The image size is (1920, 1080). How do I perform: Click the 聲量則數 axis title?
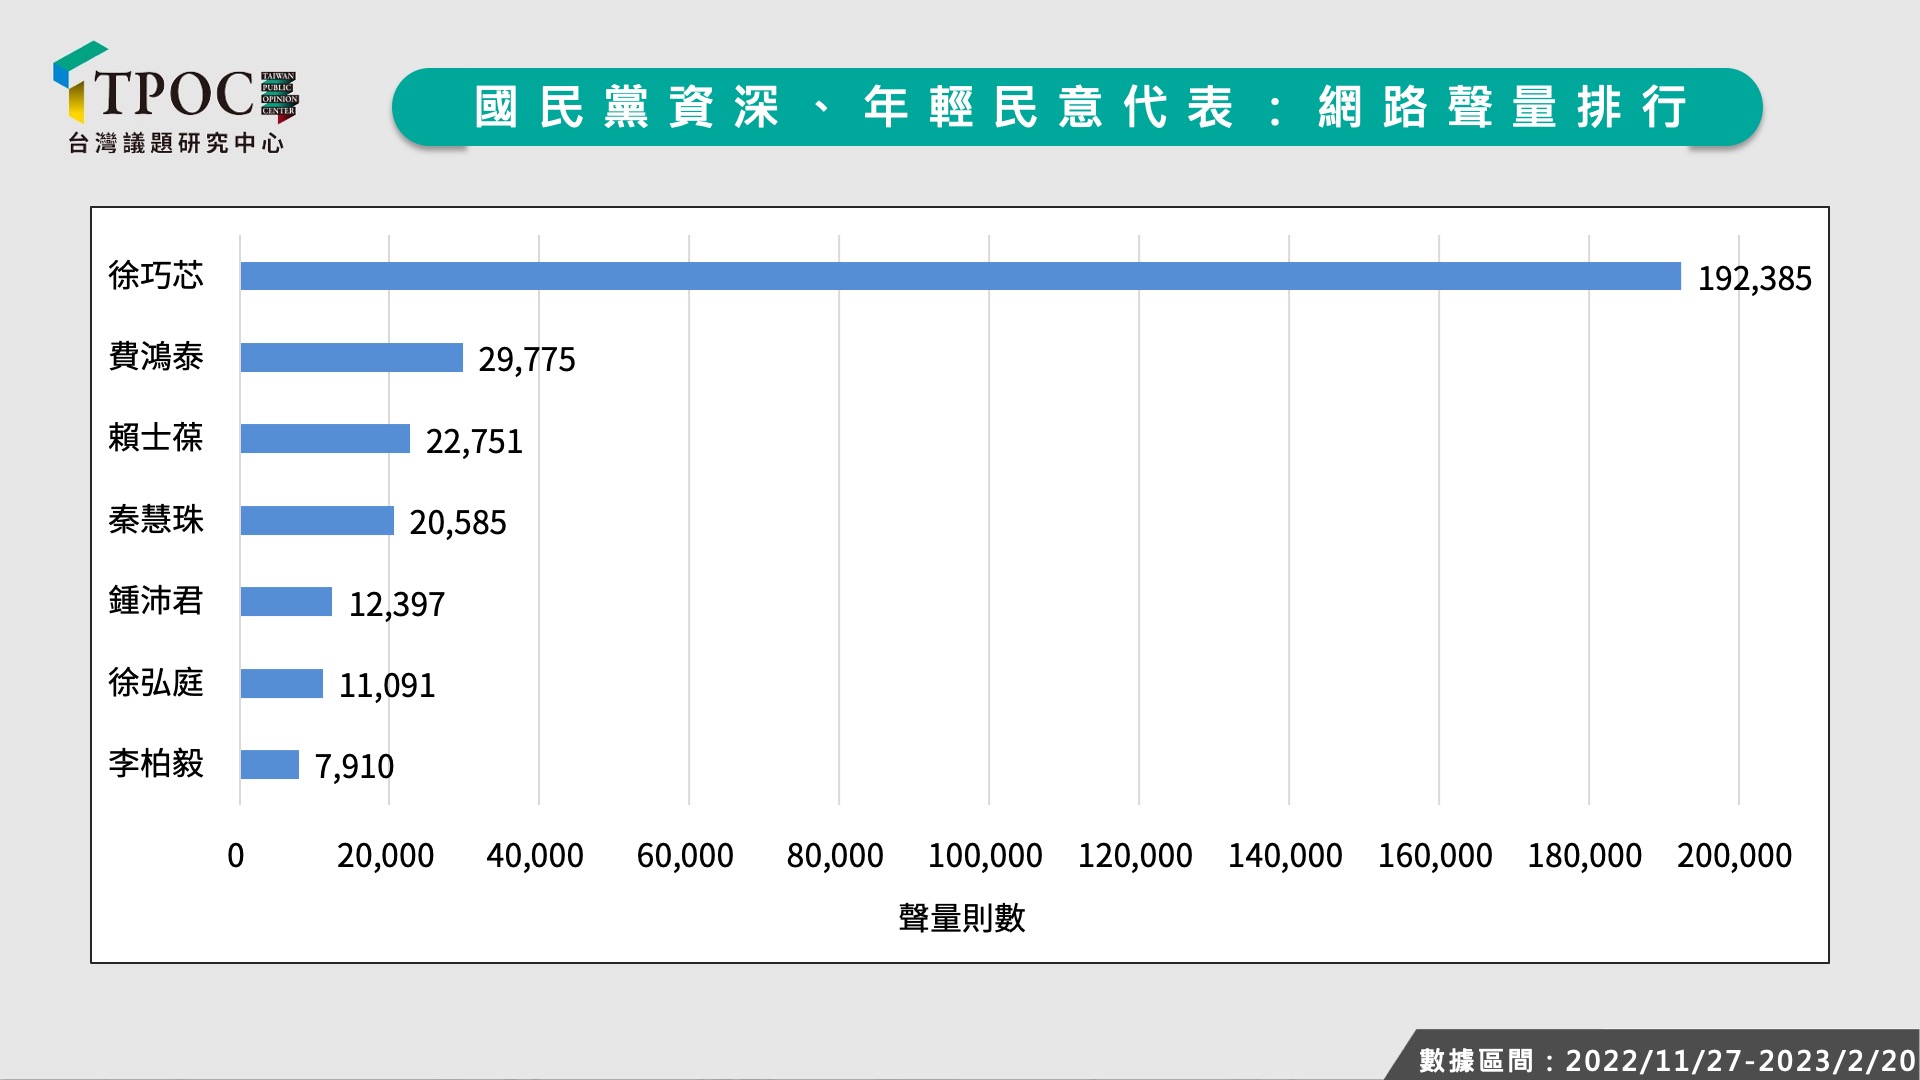[962, 918]
